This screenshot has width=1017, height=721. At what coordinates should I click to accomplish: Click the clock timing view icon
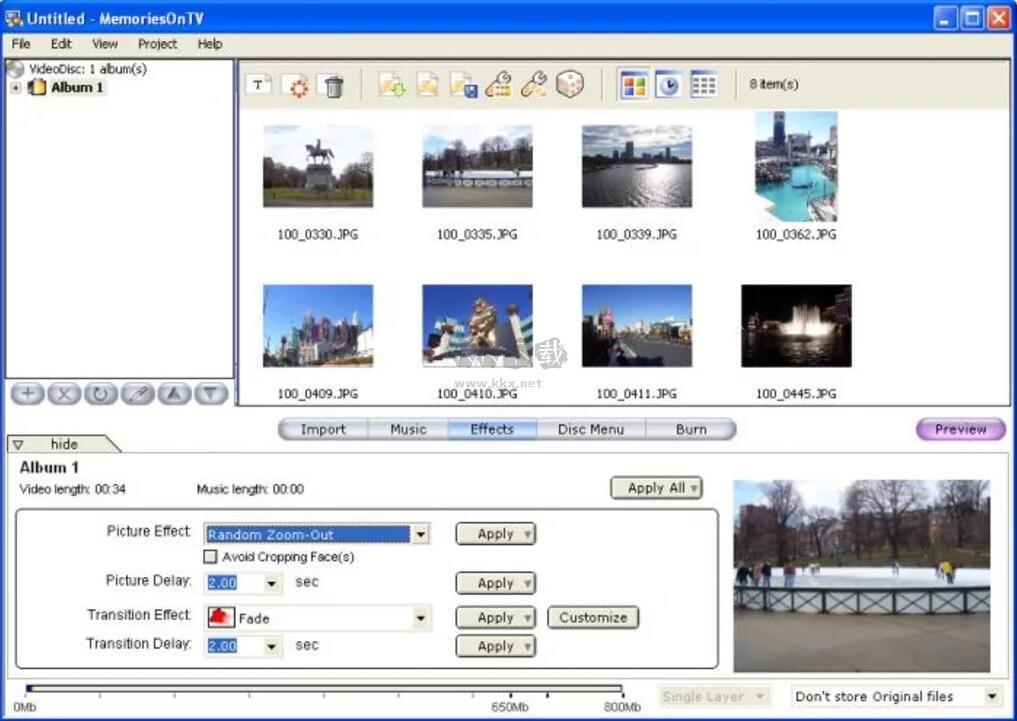click(x=668, y=85)
